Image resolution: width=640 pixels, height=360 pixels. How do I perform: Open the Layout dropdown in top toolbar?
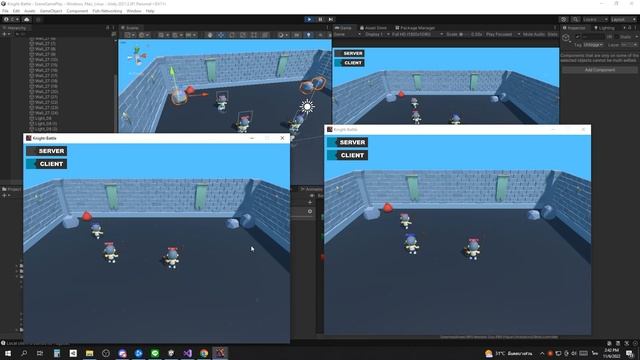(623, 19)
